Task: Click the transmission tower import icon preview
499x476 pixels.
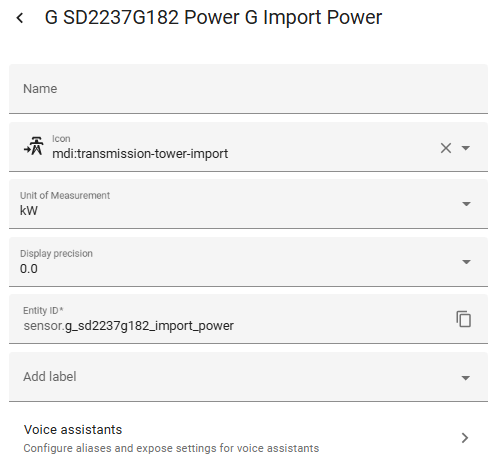Action: click(x=34, y=146)
